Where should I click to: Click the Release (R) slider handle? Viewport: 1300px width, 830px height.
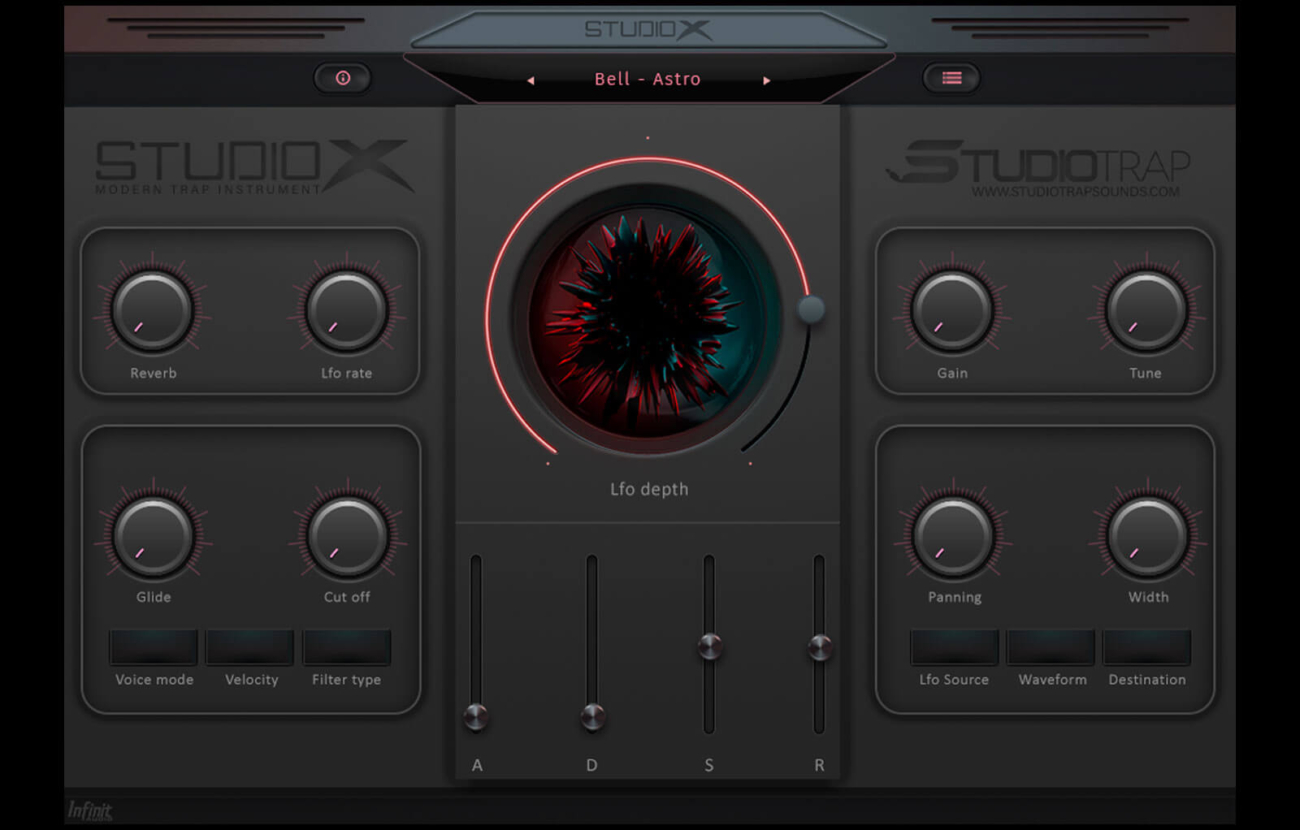820,647
